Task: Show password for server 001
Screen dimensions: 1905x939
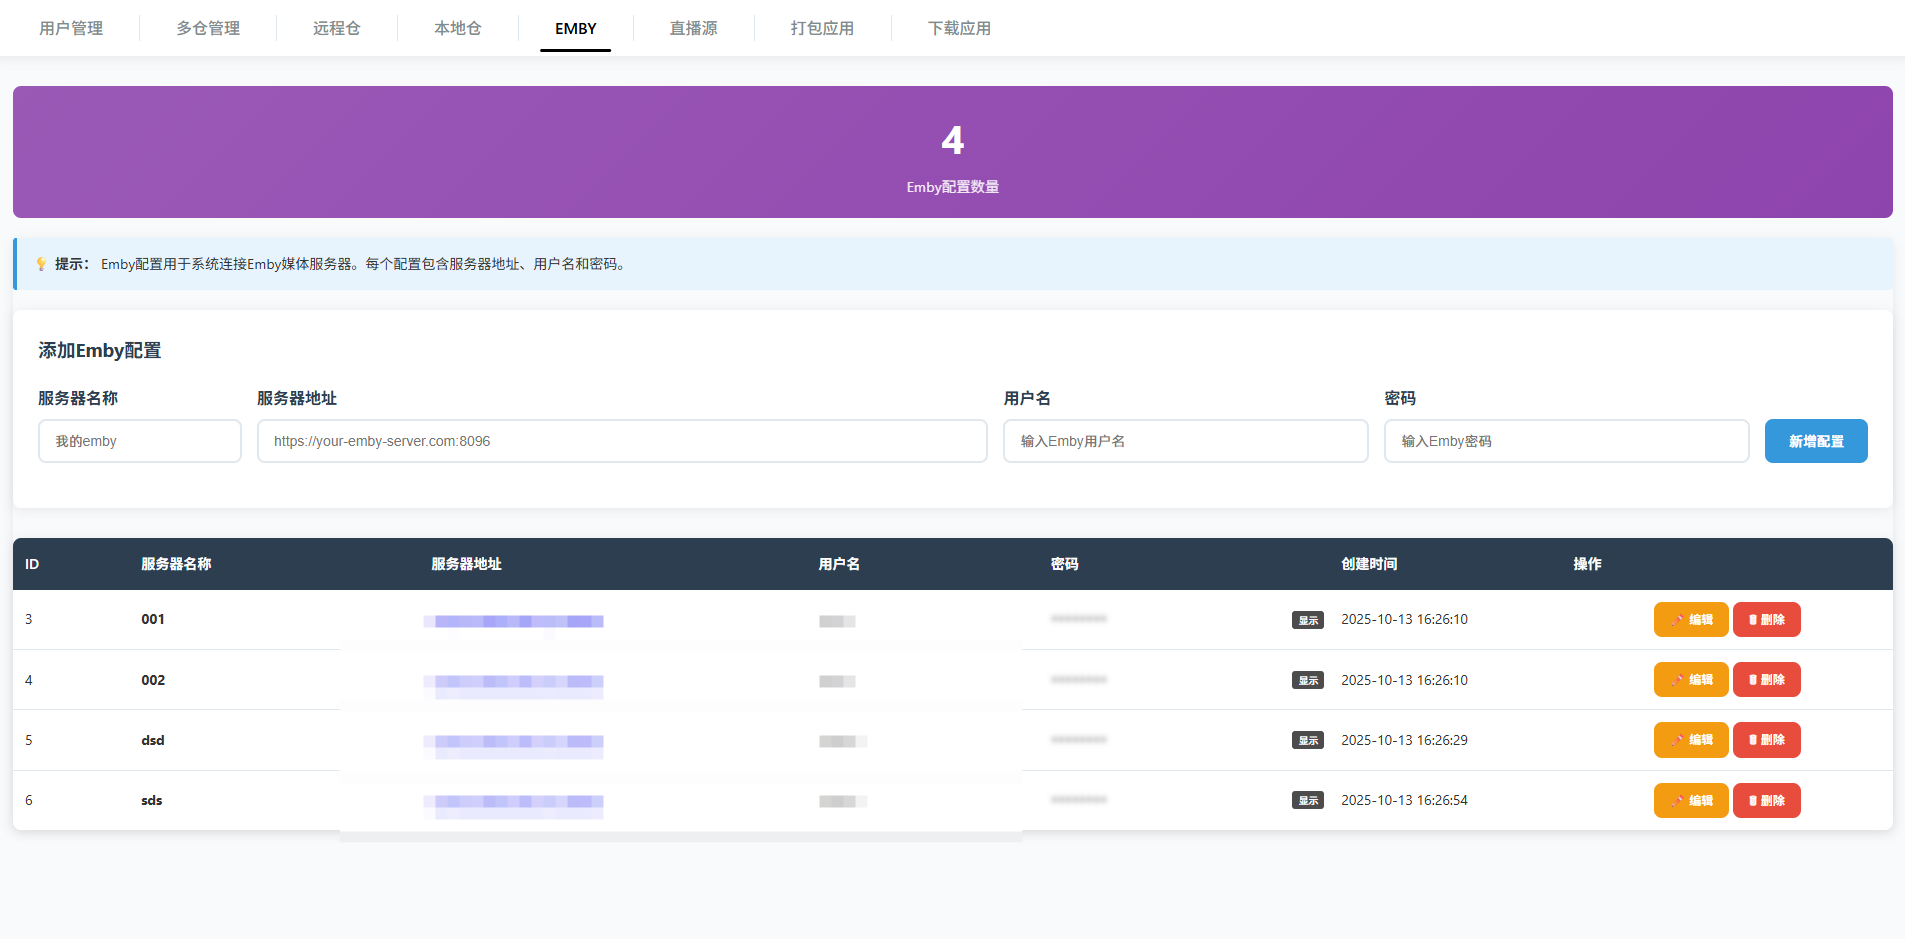Action: [1307, 620]
